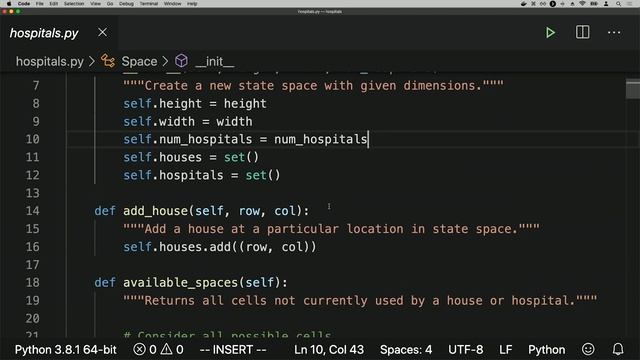Screen dimensions: 640x360
Task: Open the View menu
Action: [x=96, y=4]
